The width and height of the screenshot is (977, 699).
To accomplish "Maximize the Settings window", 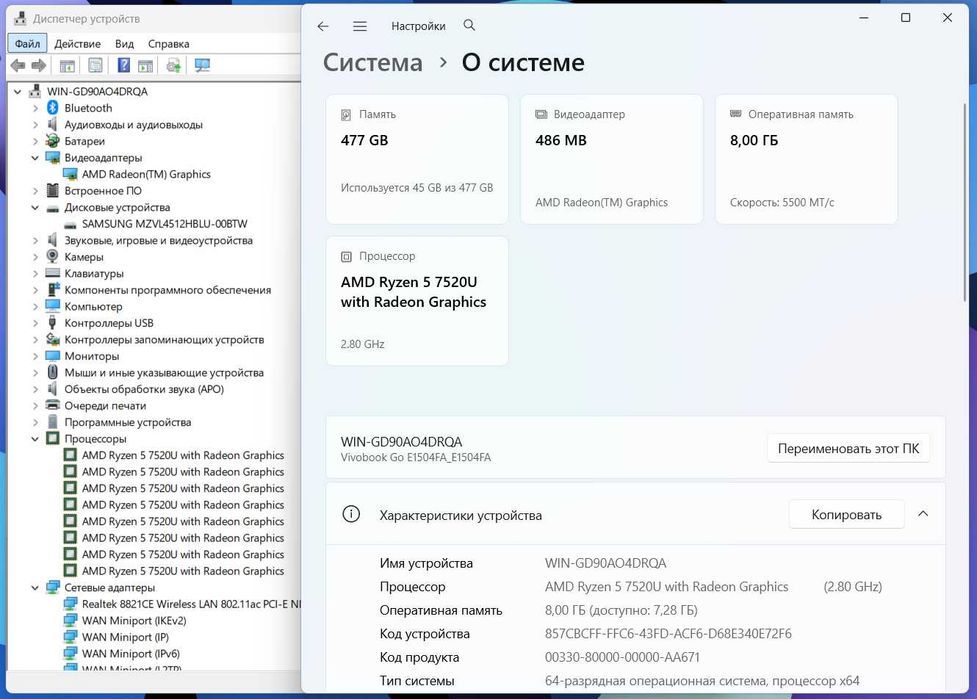I will tap(905, 18).
